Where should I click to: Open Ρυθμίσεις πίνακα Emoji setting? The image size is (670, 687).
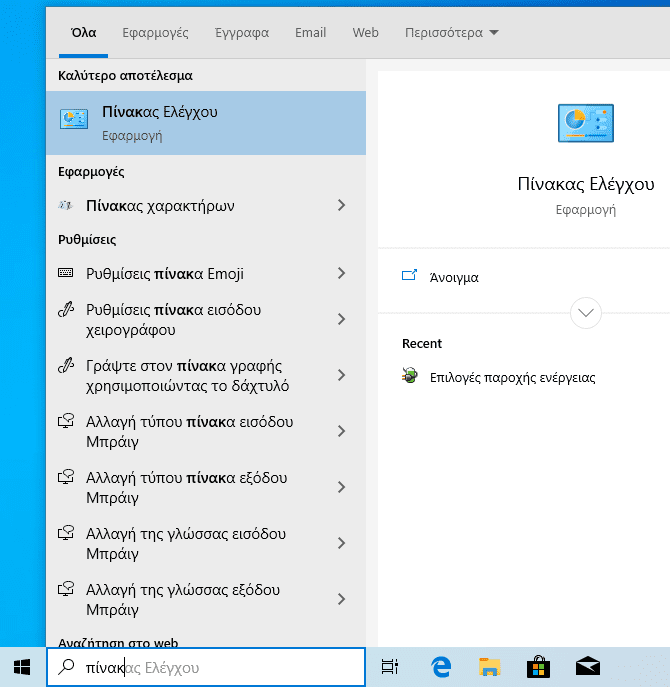(206, 274)
